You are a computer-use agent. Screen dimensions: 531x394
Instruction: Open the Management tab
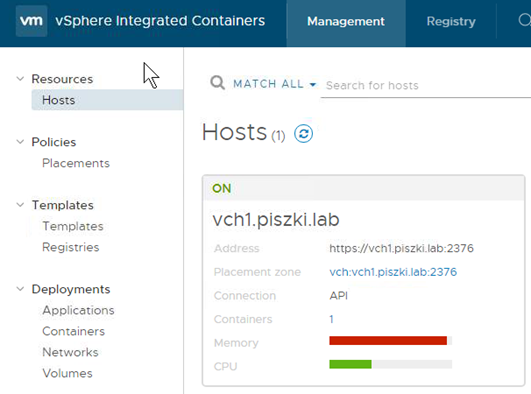(x=346, y=22)
